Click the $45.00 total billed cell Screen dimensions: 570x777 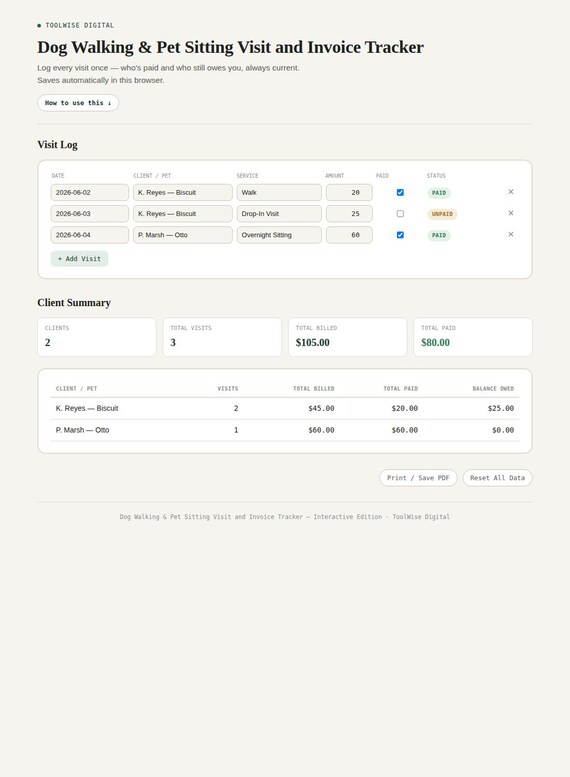(321, 408)
